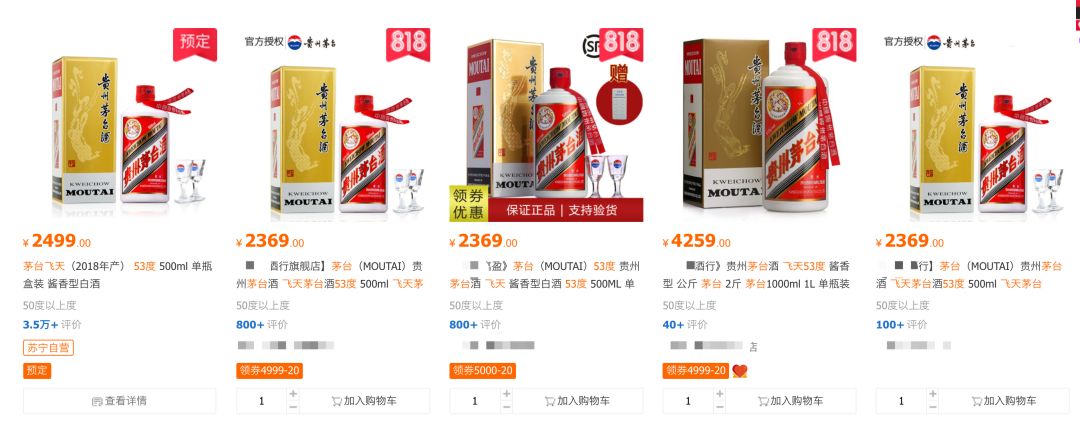Click the 官方授权 Moutai logo above second product
This screenshot has height=423, width=1080.
click(x=291, y=42)
